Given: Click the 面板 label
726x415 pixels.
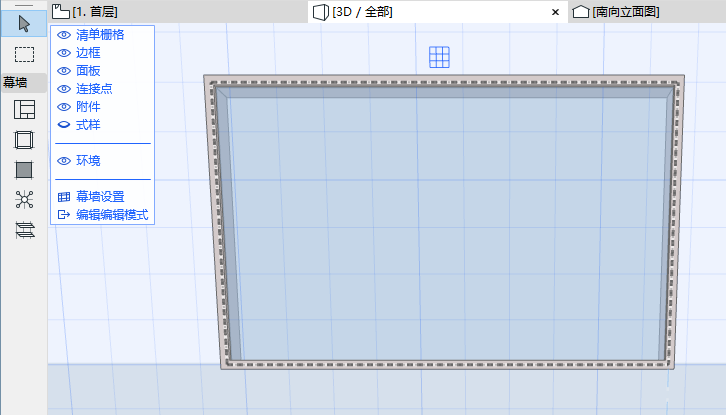Looking at the screenshot, I should (x=88, y=71).
